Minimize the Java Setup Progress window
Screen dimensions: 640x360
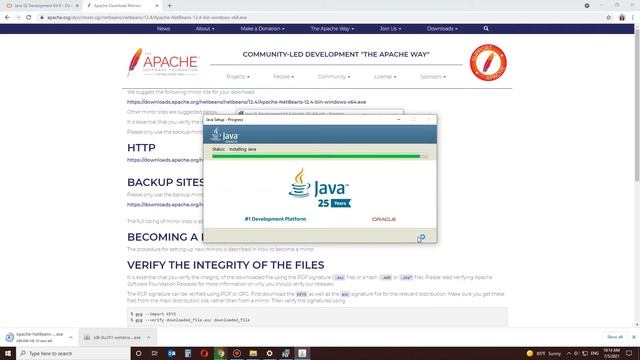399,120
